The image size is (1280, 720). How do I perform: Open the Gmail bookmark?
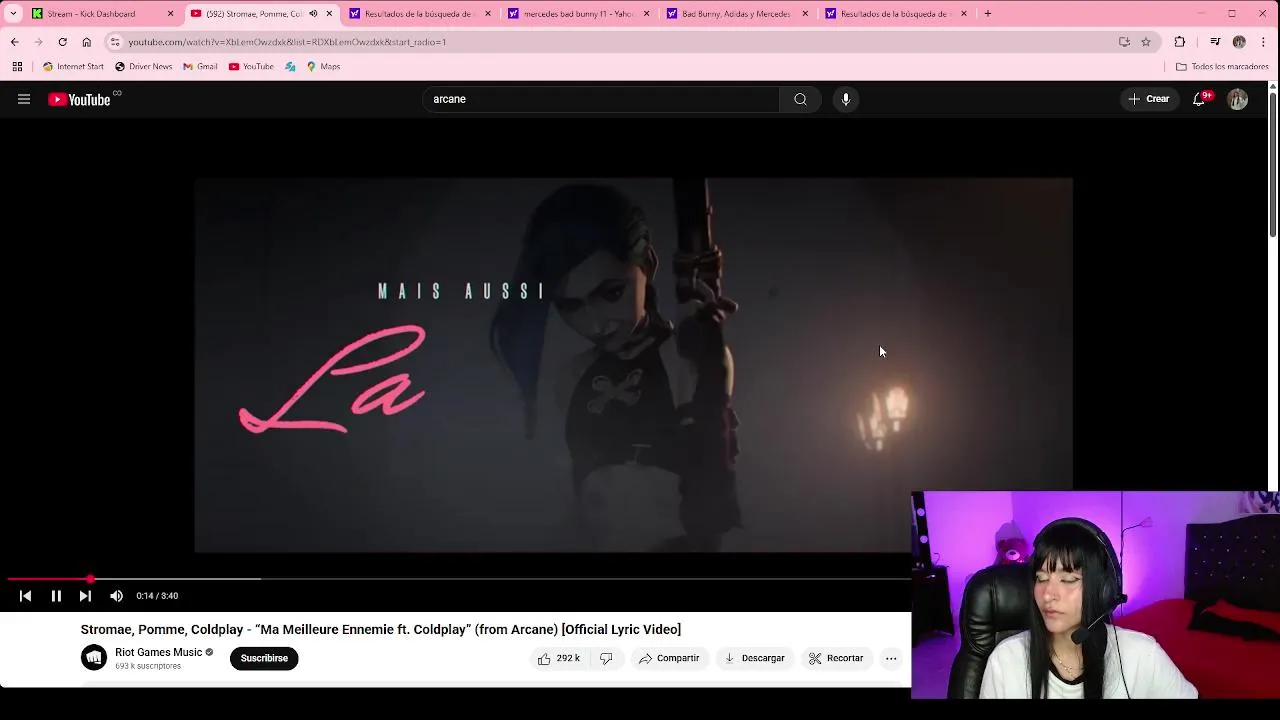tap(200, 67)
